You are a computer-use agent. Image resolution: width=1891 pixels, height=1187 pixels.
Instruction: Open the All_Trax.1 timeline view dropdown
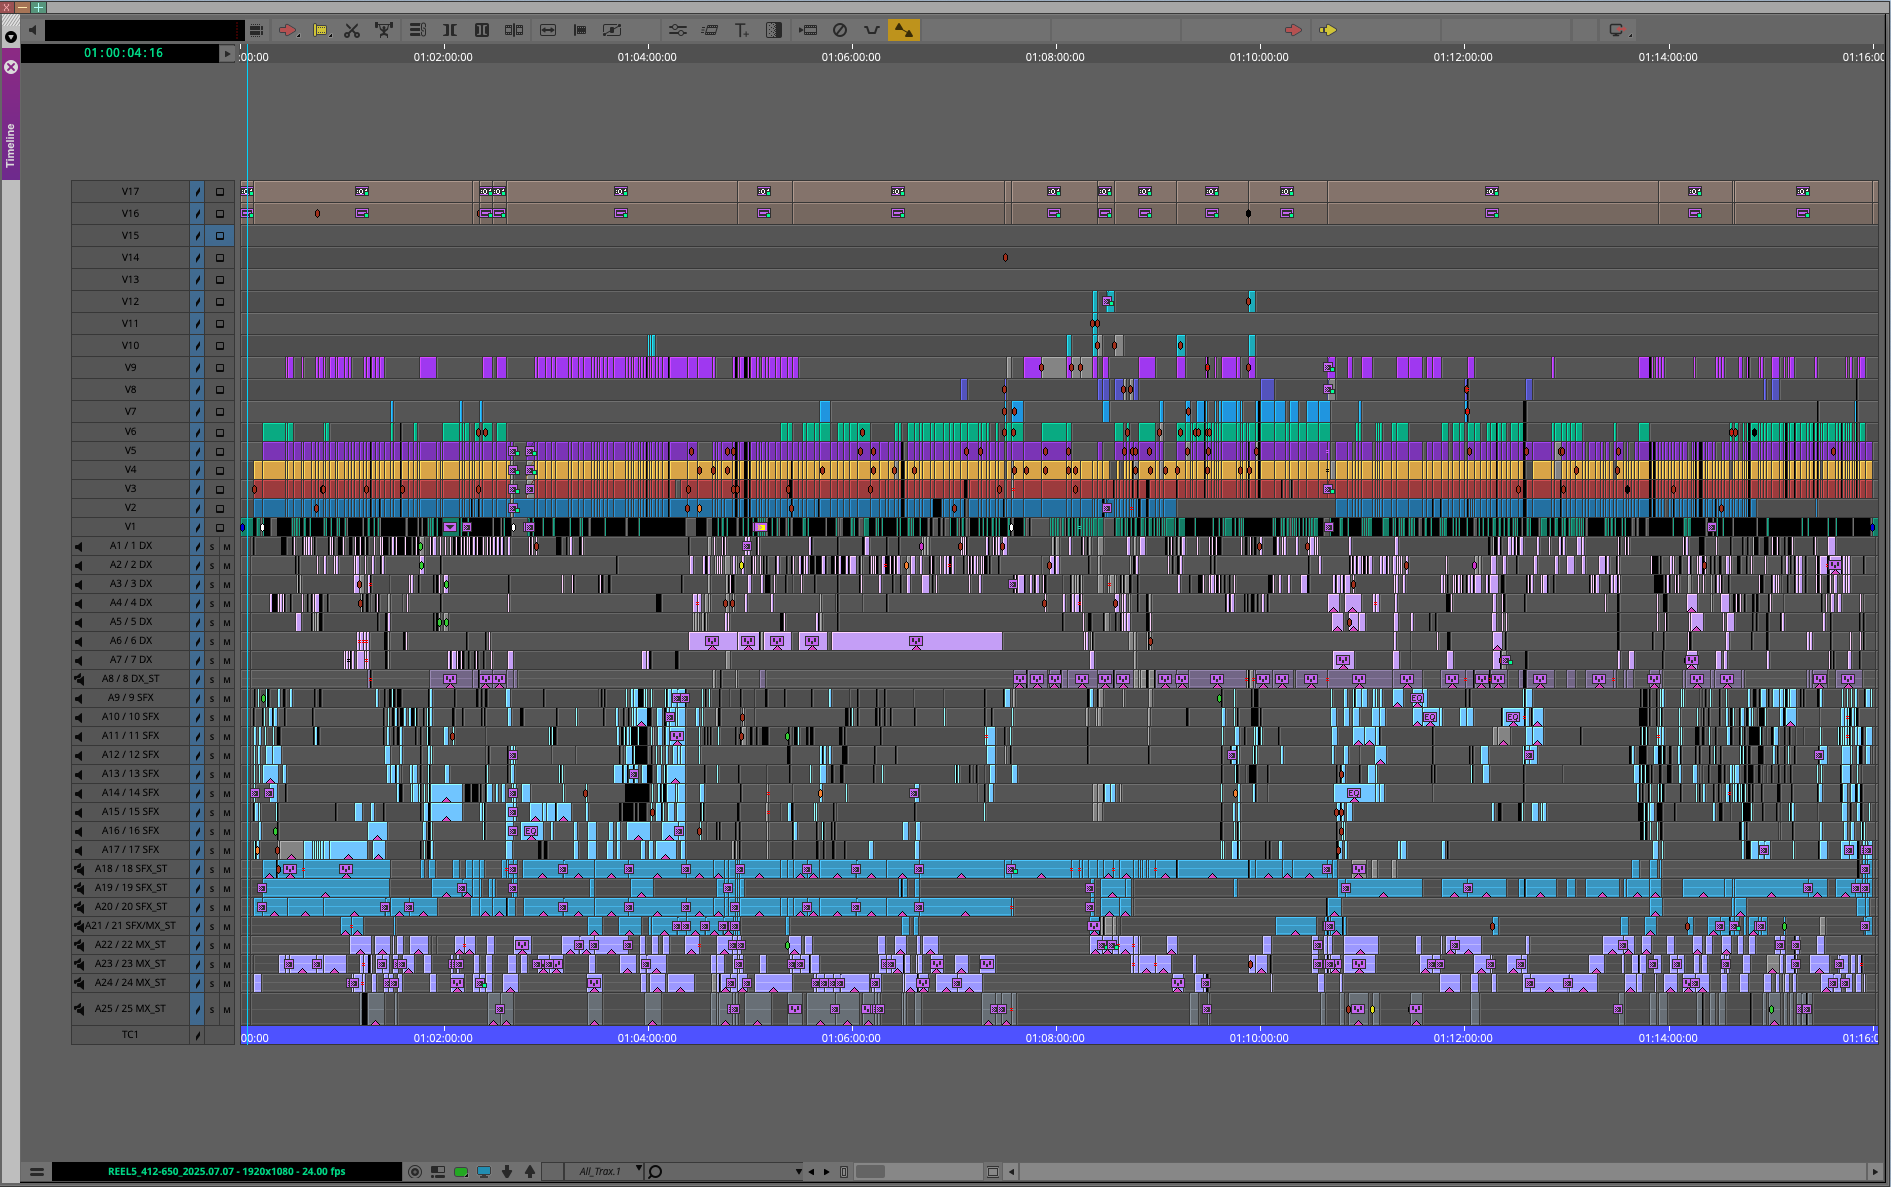(x=638, y=1170)
